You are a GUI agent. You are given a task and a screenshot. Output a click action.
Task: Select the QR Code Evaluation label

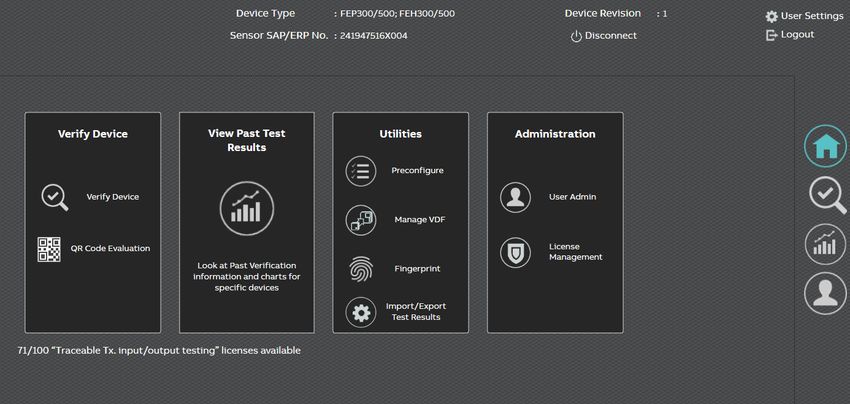111,248
